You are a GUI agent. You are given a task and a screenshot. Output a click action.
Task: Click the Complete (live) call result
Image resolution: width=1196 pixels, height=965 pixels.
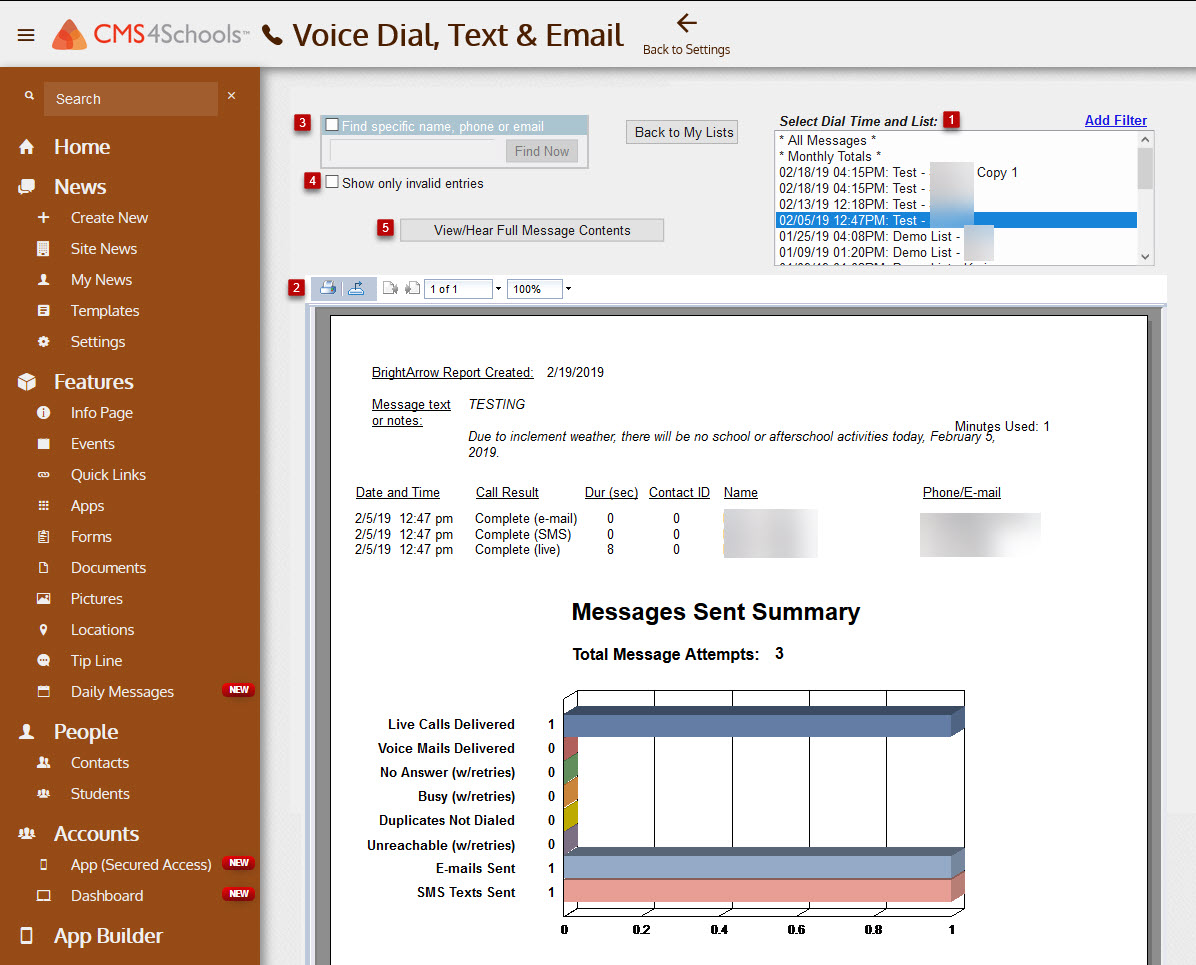point(517,549)
